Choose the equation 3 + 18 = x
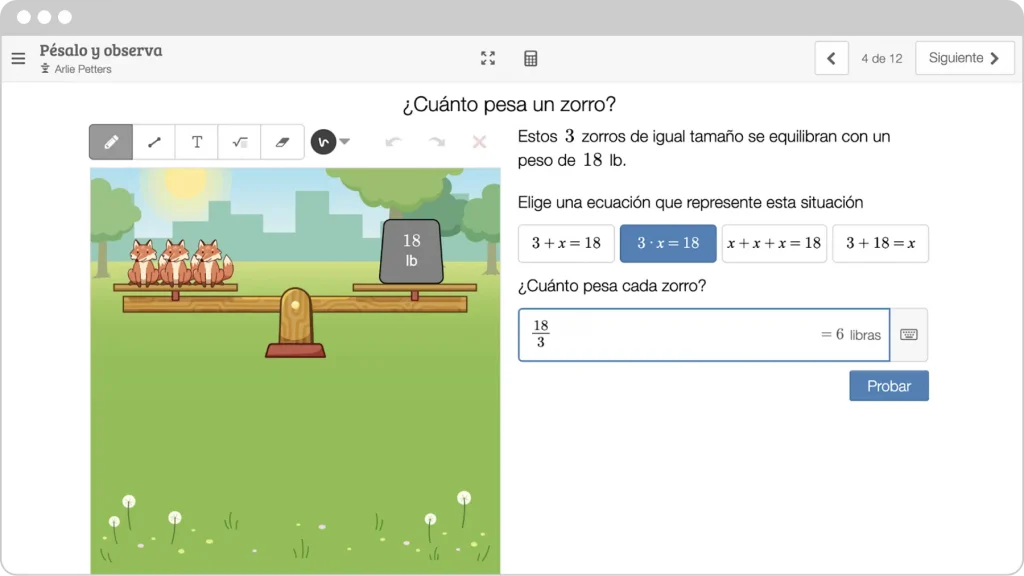This screenshot has width=1024, height=576. click(880, 243)
